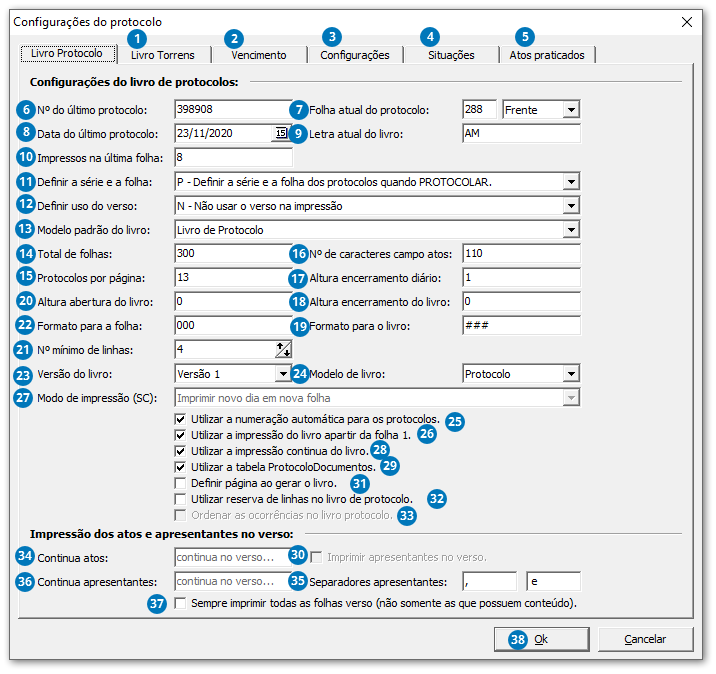716x674 pixels.
Task: Click the Ok button
Action: pos(542,639)
